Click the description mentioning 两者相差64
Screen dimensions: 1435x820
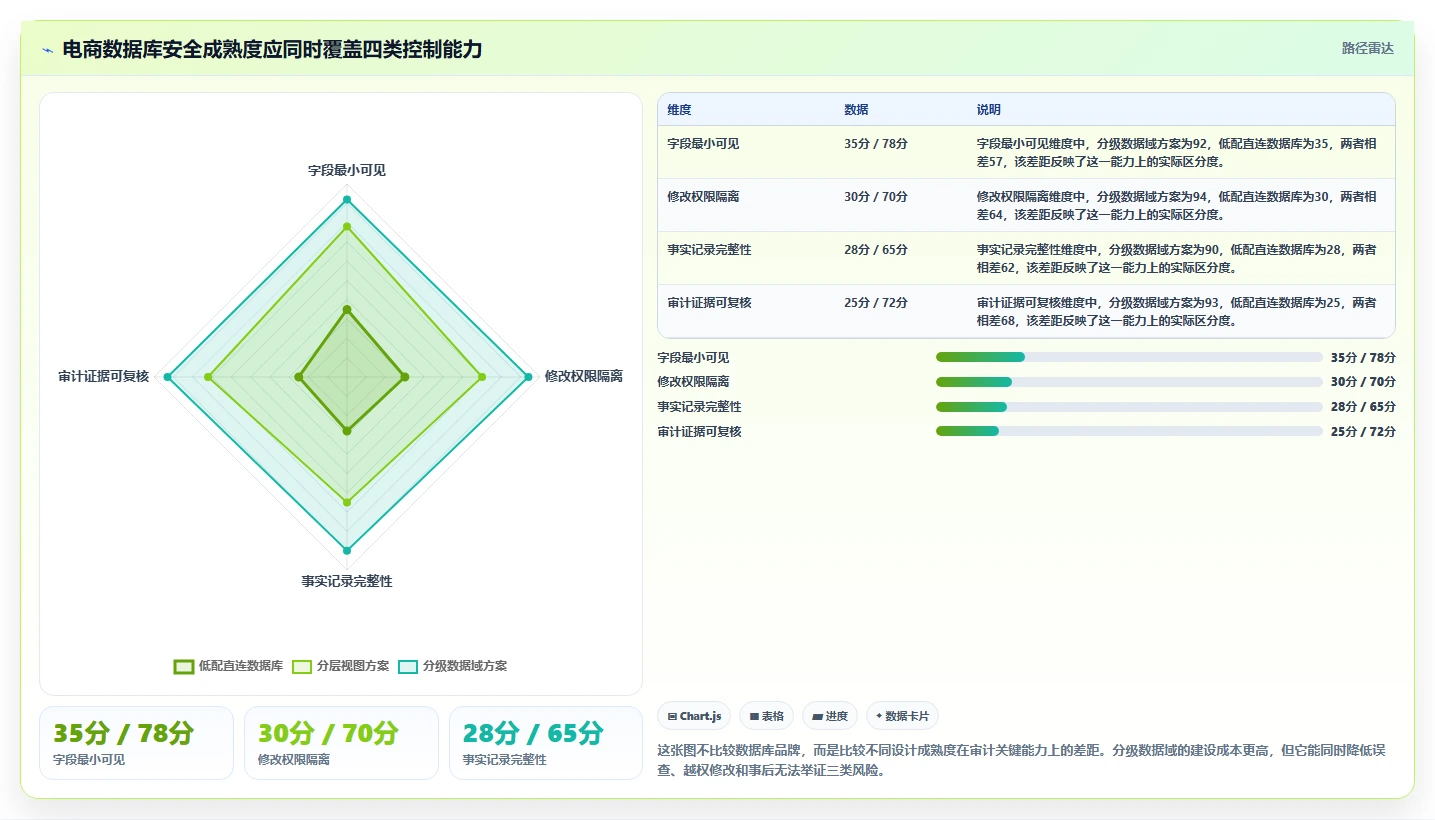pos(1177,205)
